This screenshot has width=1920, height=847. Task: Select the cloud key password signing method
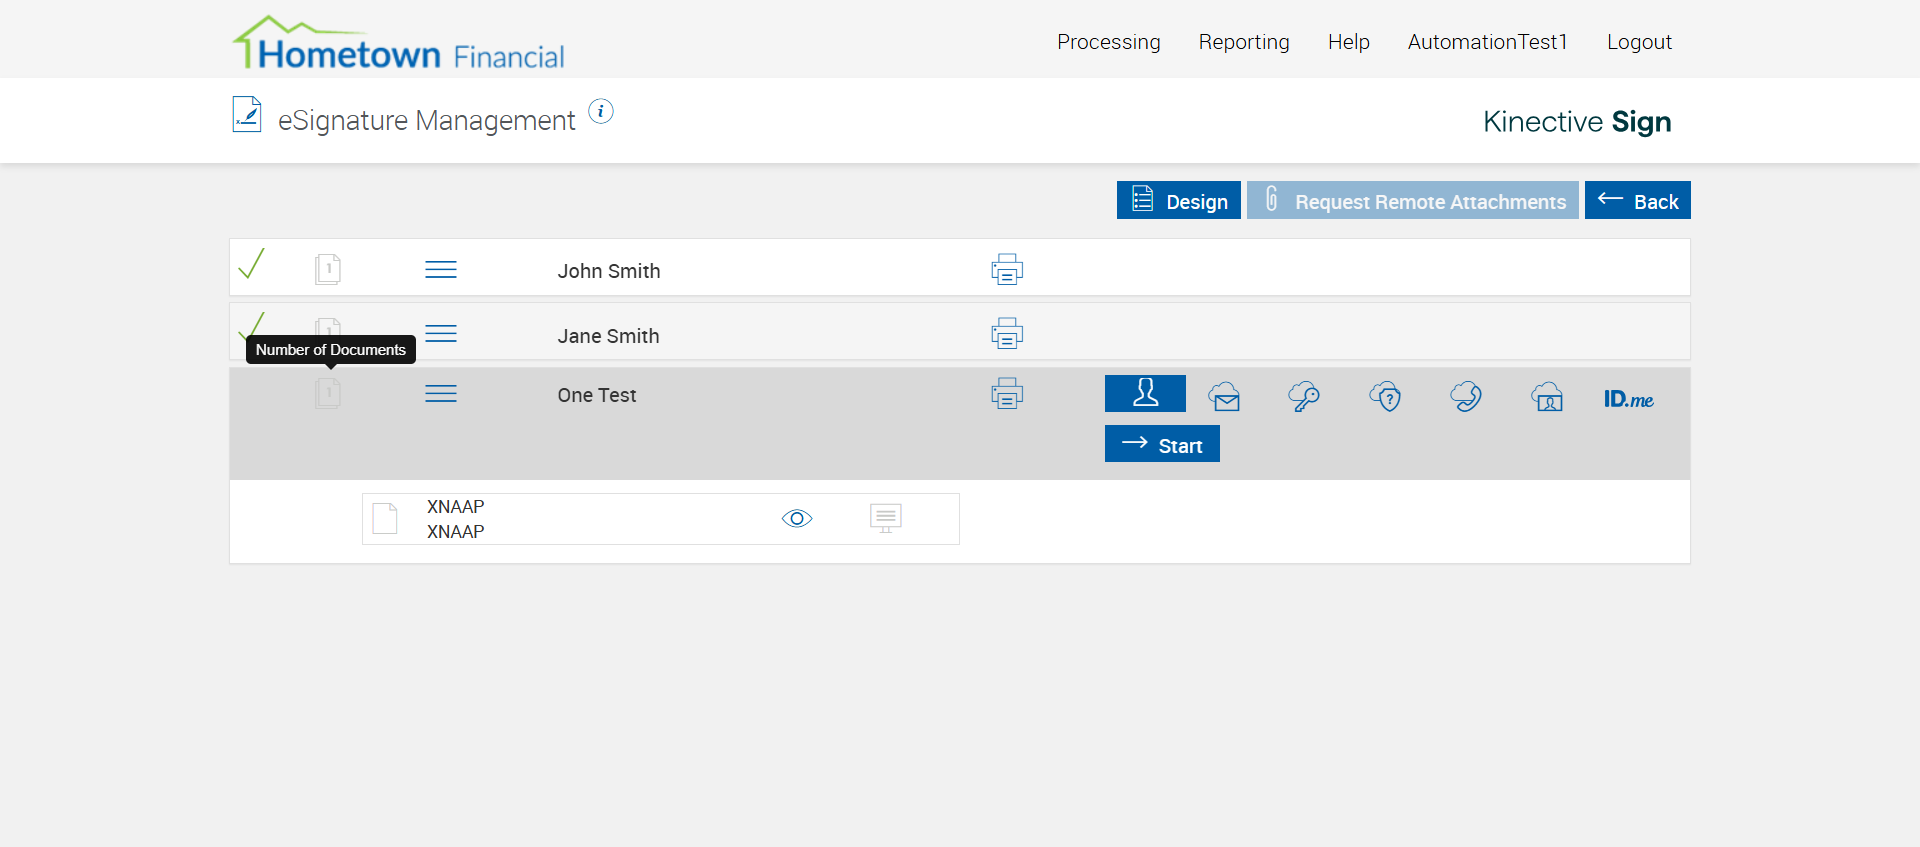[1304, 397]
